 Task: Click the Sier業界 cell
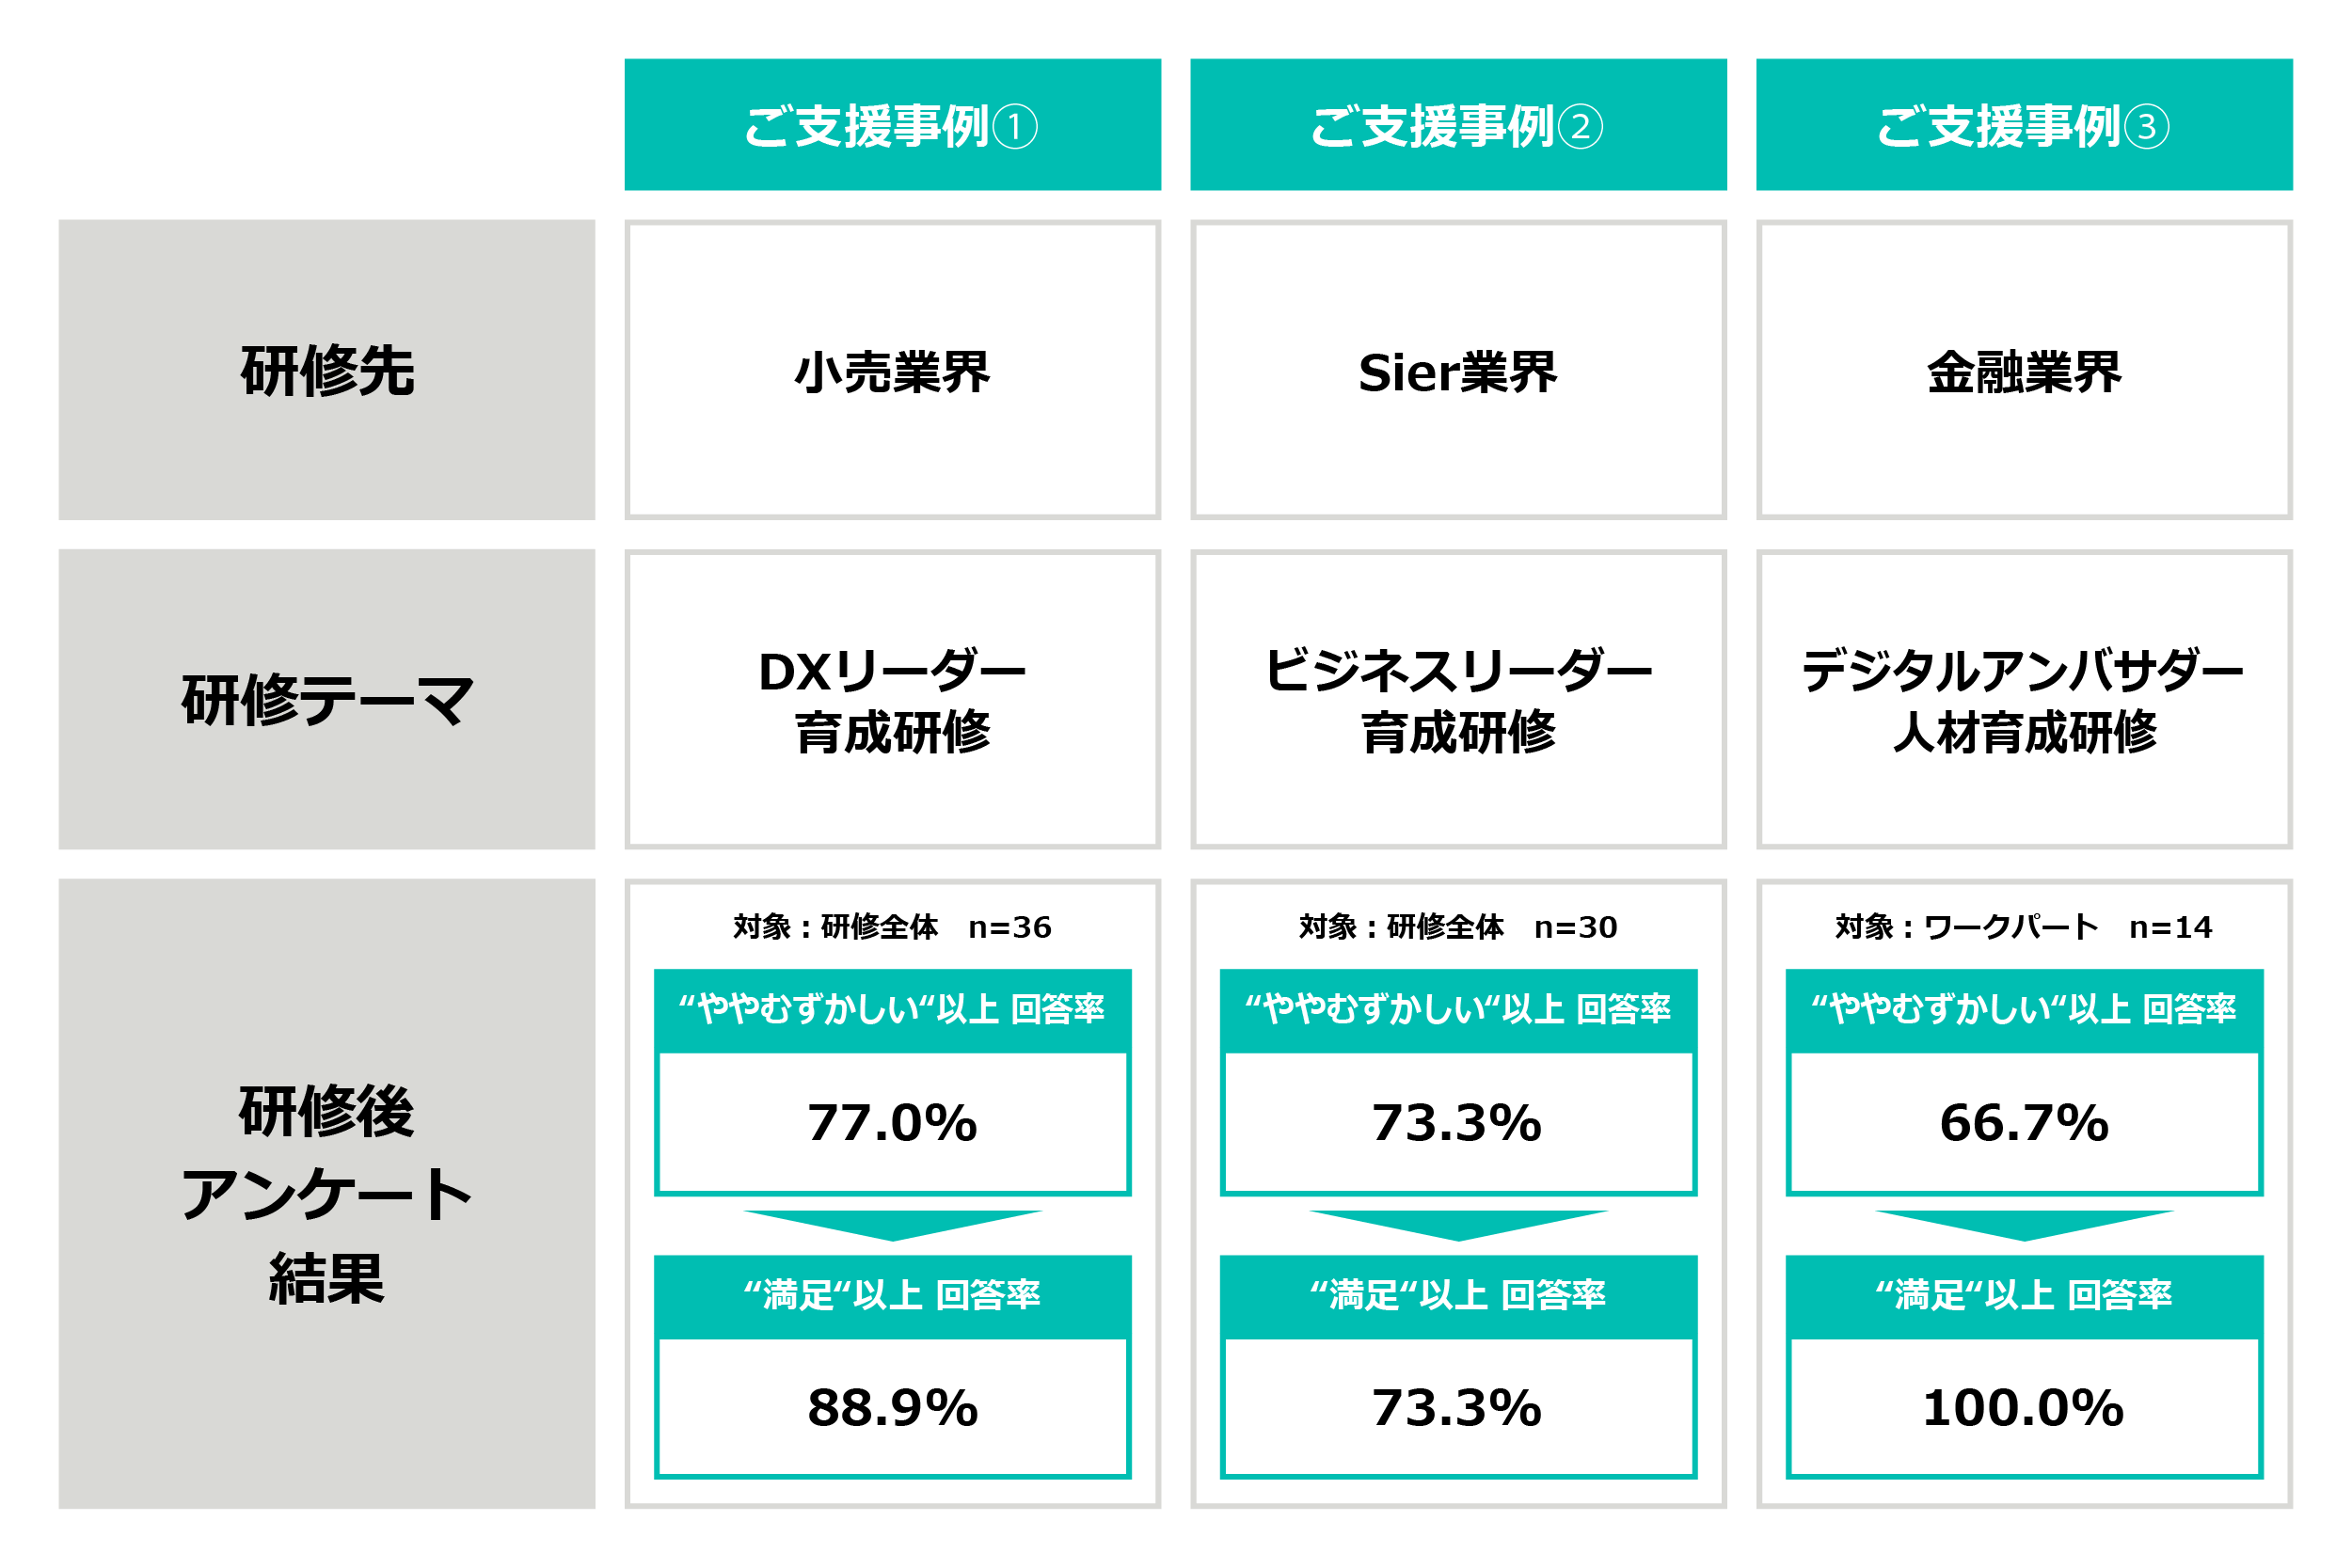pyautogui.click(x=1458, y=370)
